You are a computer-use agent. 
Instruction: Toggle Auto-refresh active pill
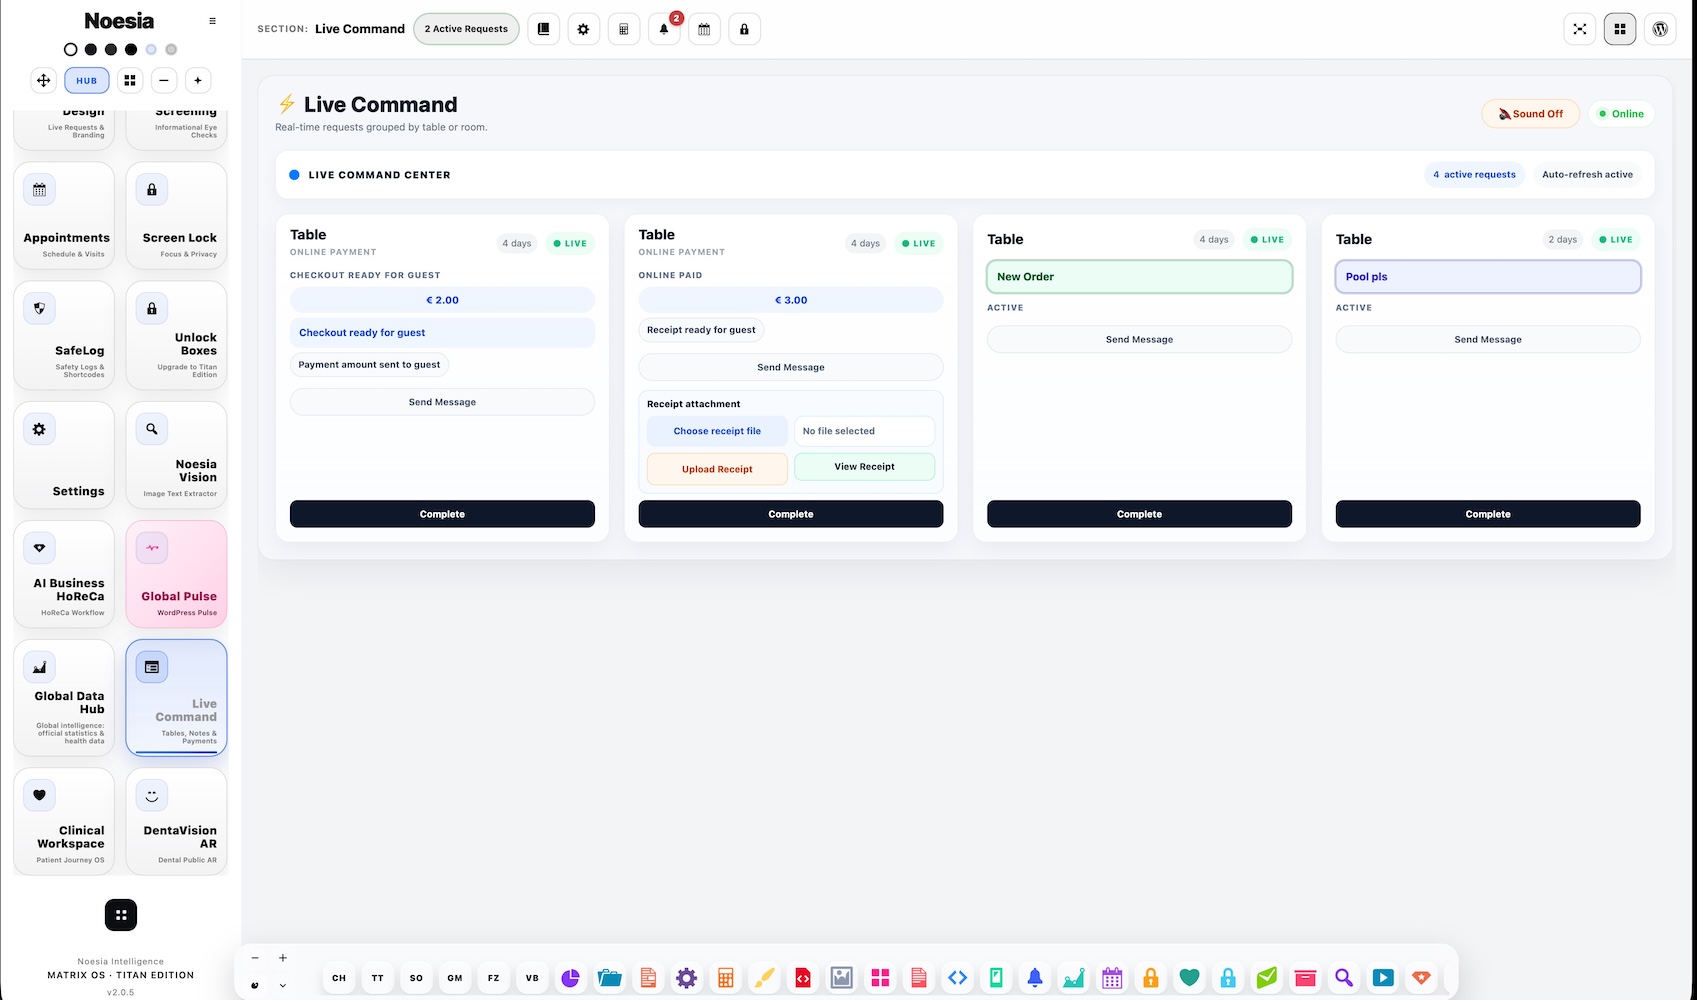(x=1587, y=175)
